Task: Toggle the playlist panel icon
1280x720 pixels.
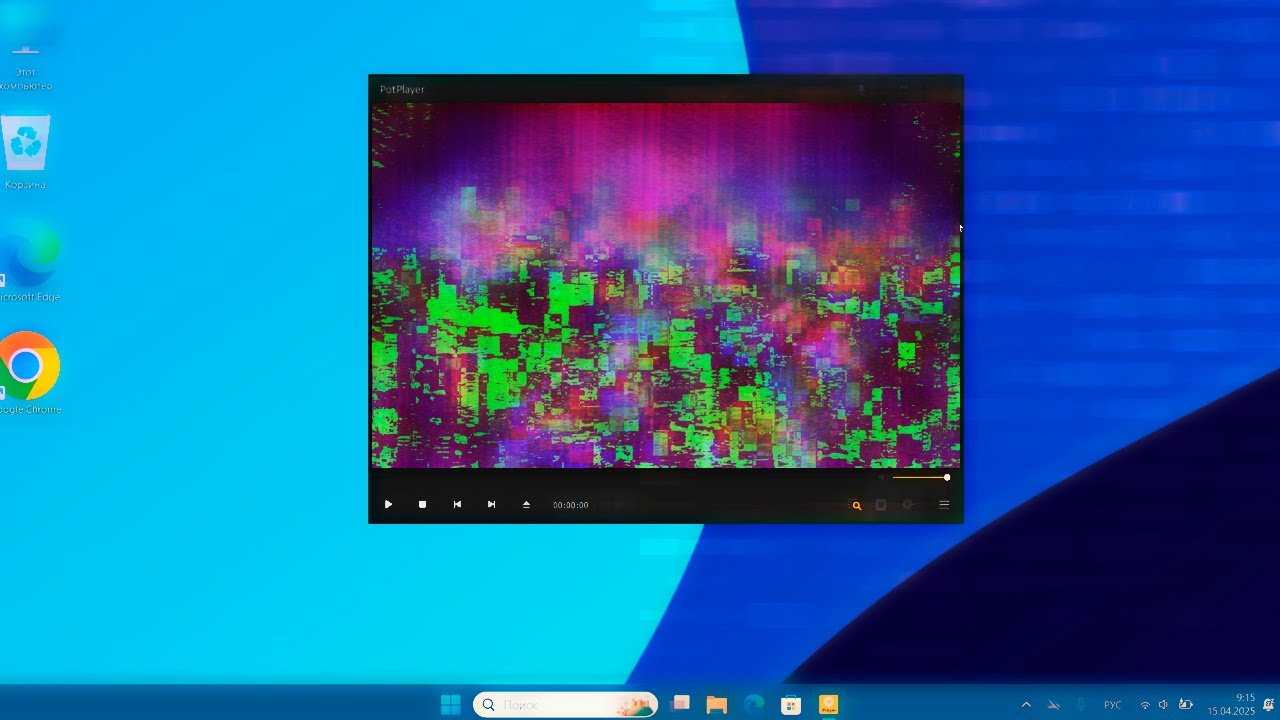Action: click(881, 505)
